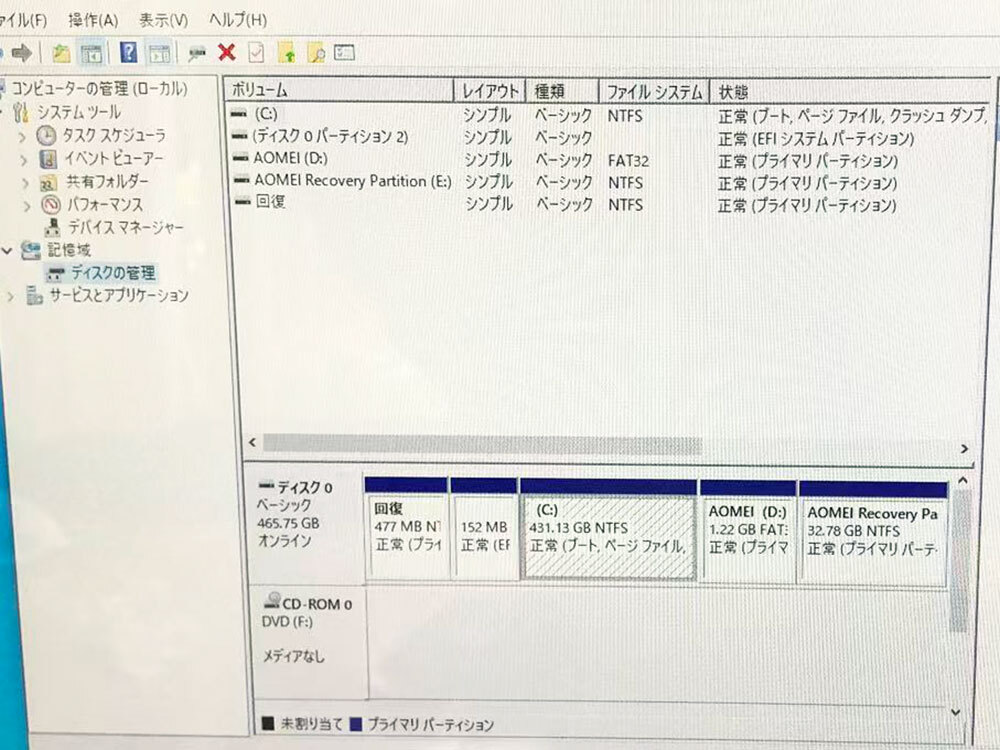Expand the 共有フォルダー tree node

click(26, 184)
